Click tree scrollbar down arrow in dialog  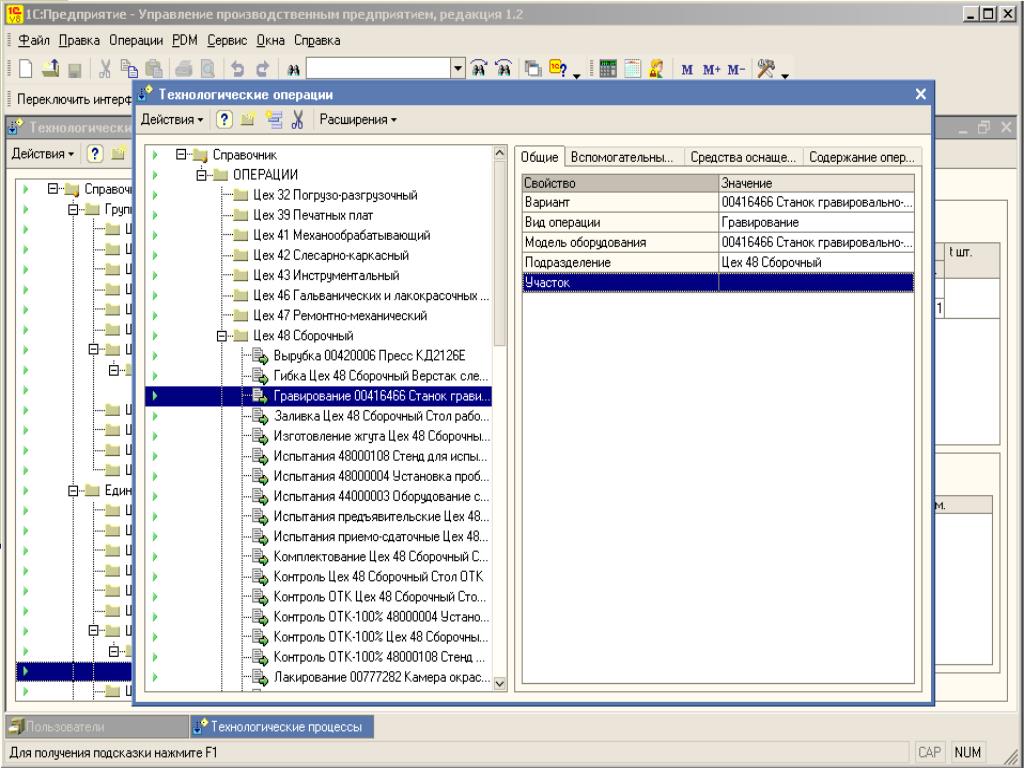500,684
